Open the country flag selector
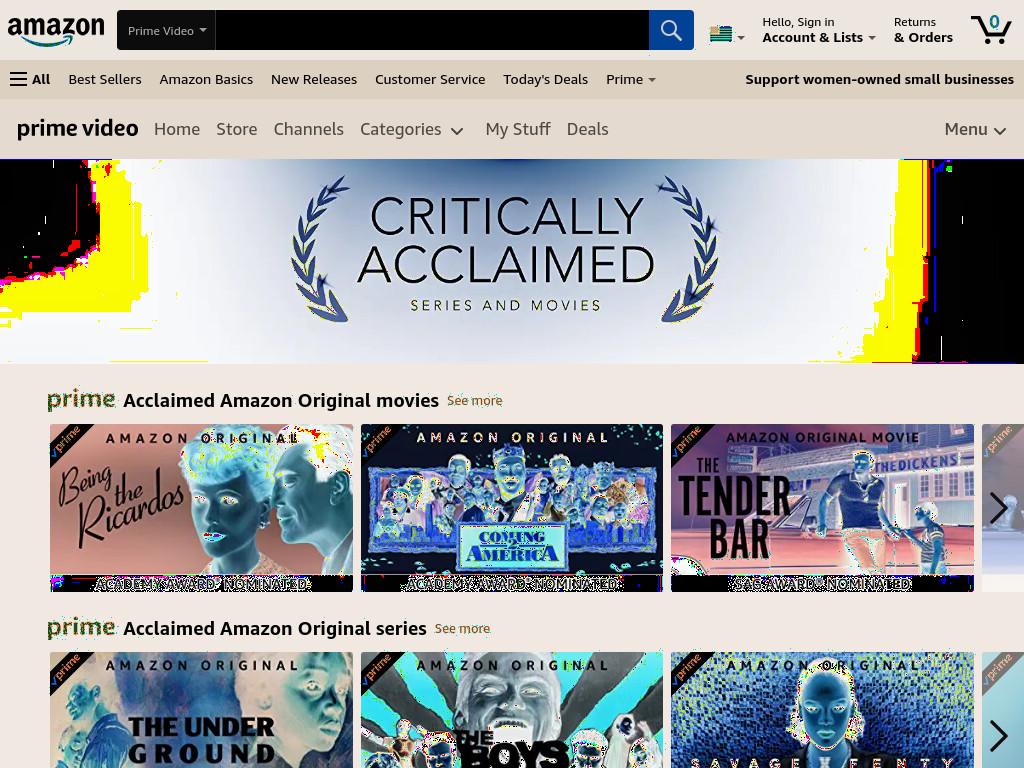Screen dimensions: 1024x768 tap(727, 34)
